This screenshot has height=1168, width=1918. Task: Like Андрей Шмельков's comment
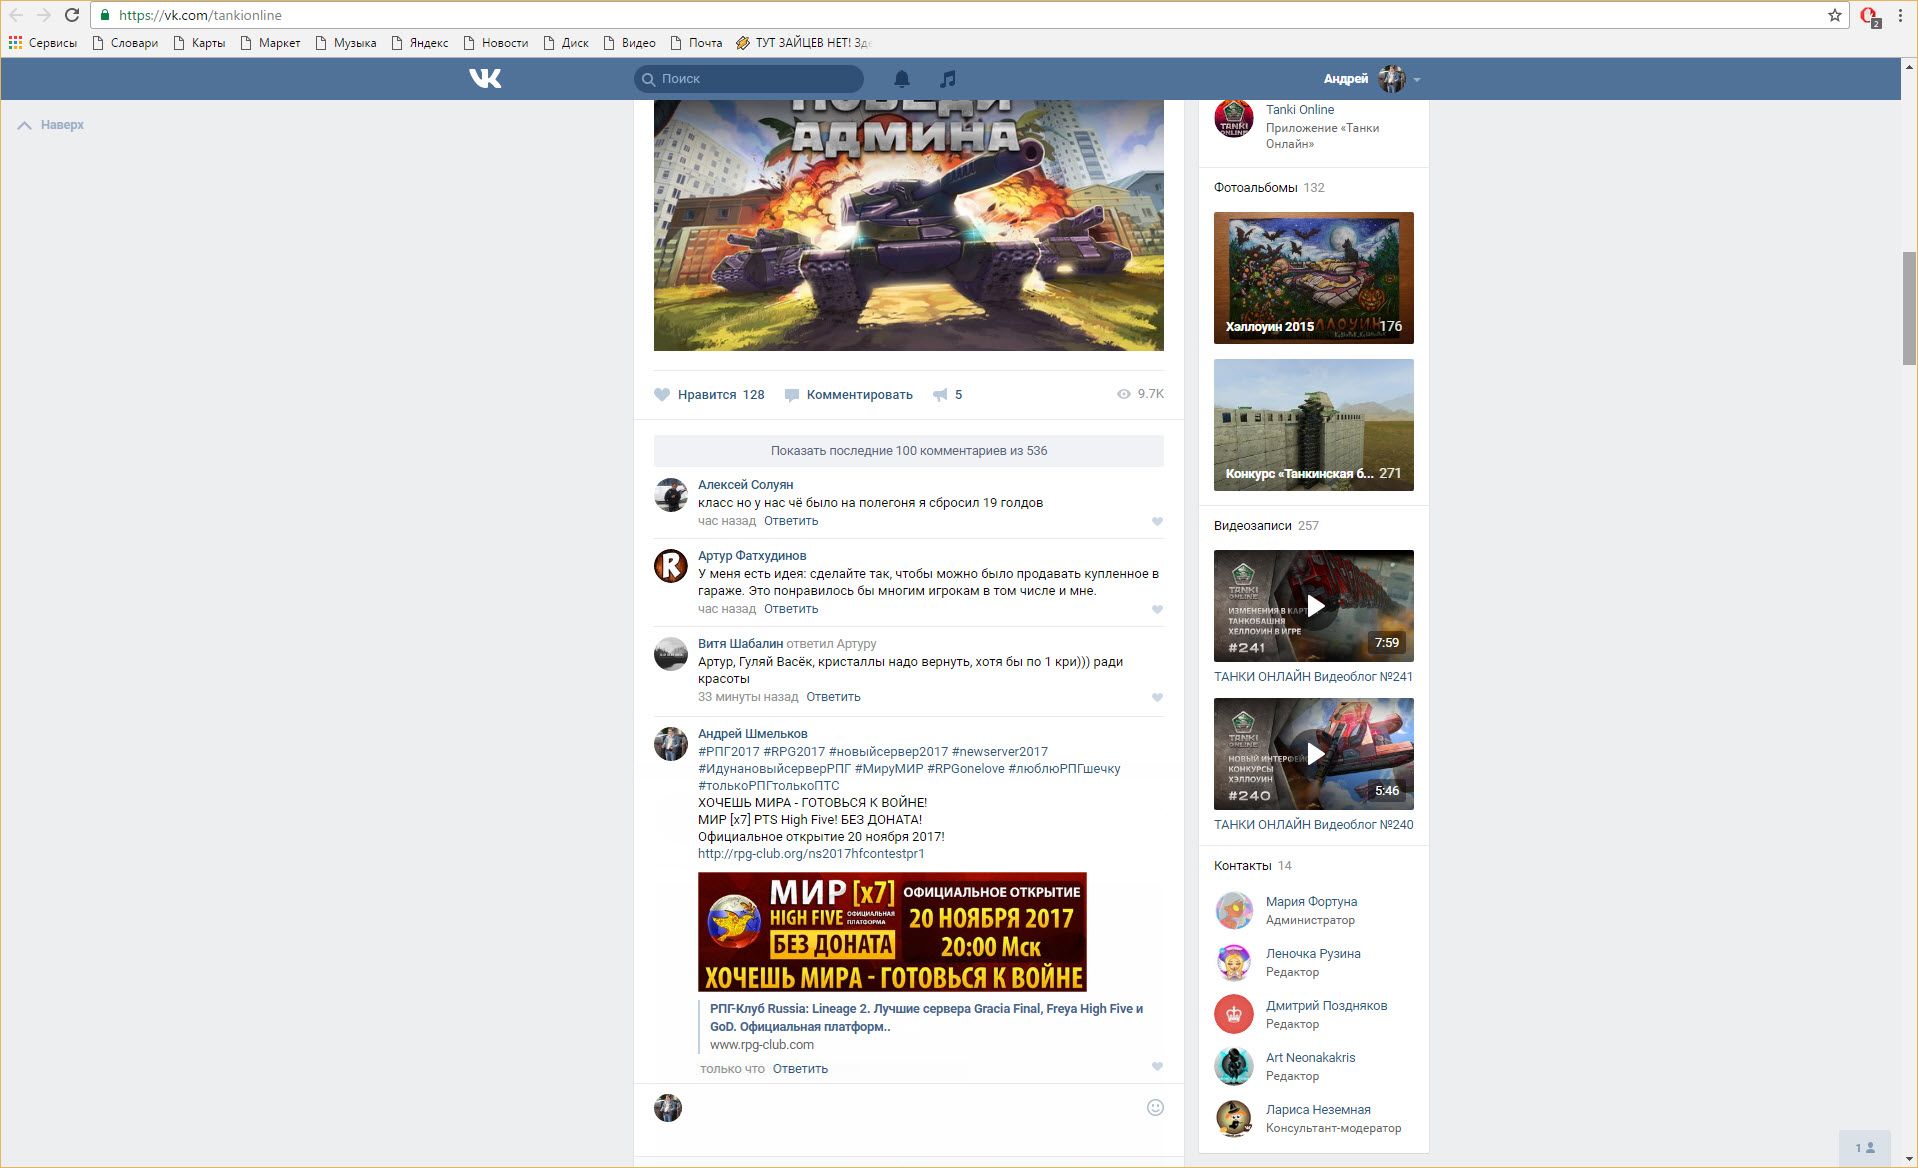click(x=1157, y=1066)
